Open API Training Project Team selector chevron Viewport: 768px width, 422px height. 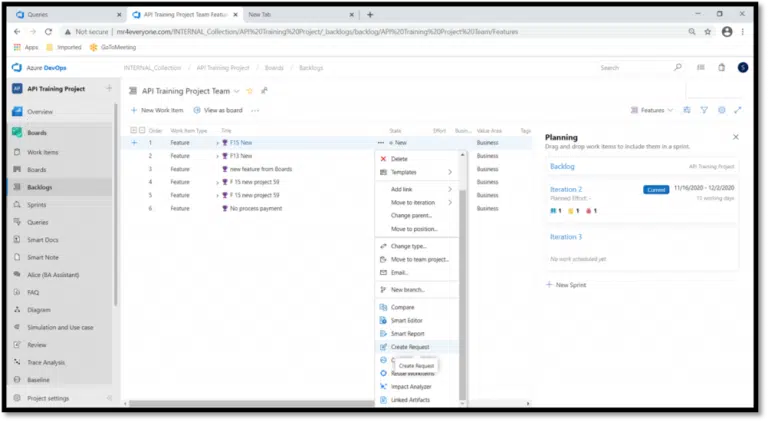click(x=236, y=91)
